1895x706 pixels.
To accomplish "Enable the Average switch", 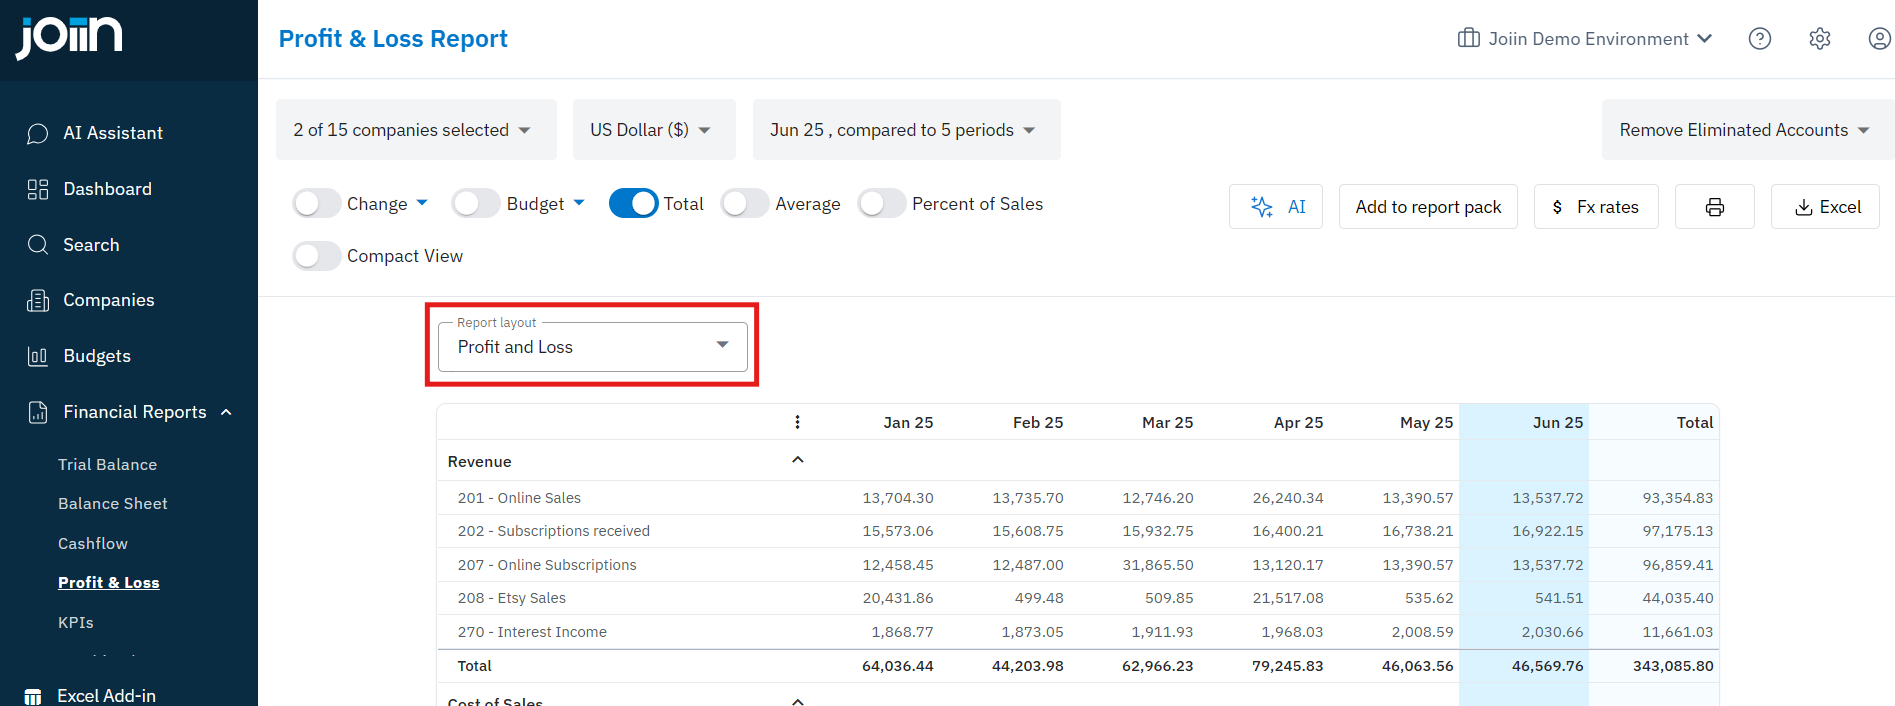I will coord(745,204).
